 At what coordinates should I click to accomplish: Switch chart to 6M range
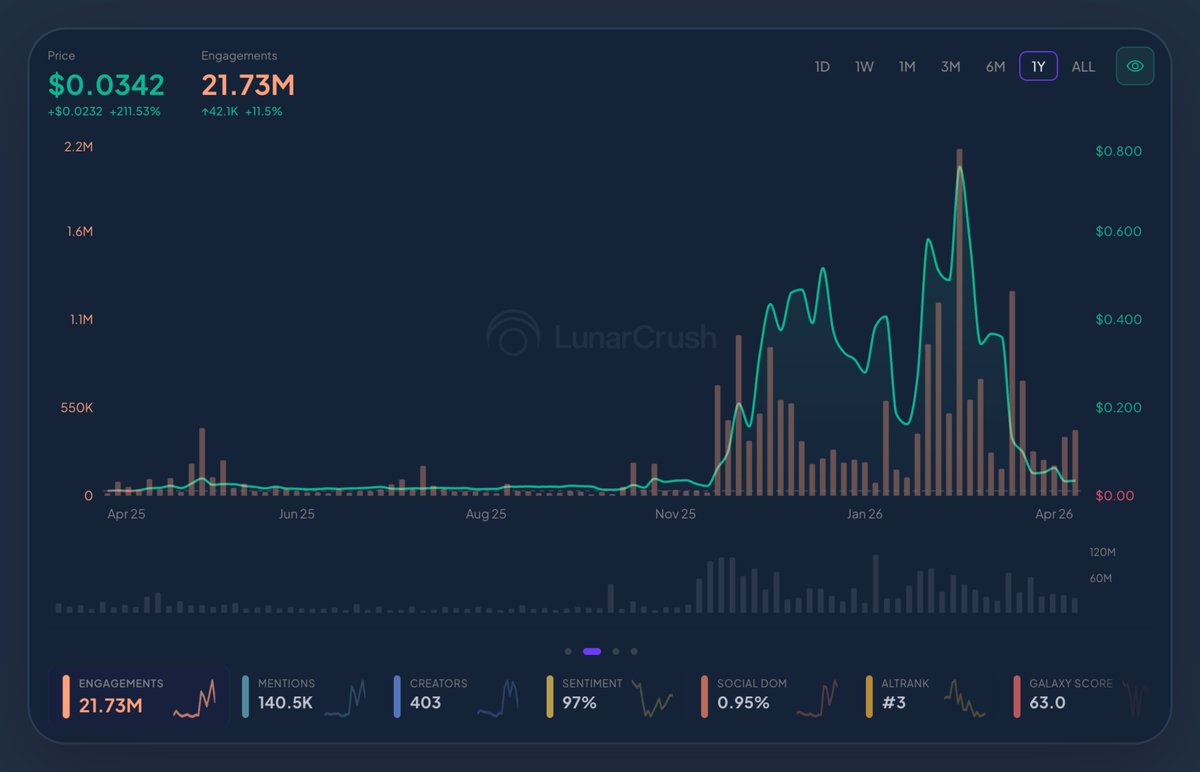(x=995, y=67)
